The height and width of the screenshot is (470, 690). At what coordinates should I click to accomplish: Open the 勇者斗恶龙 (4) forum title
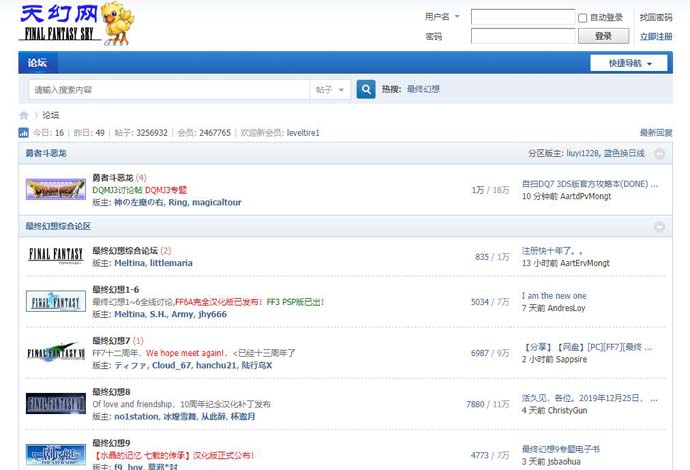point(113,178)
